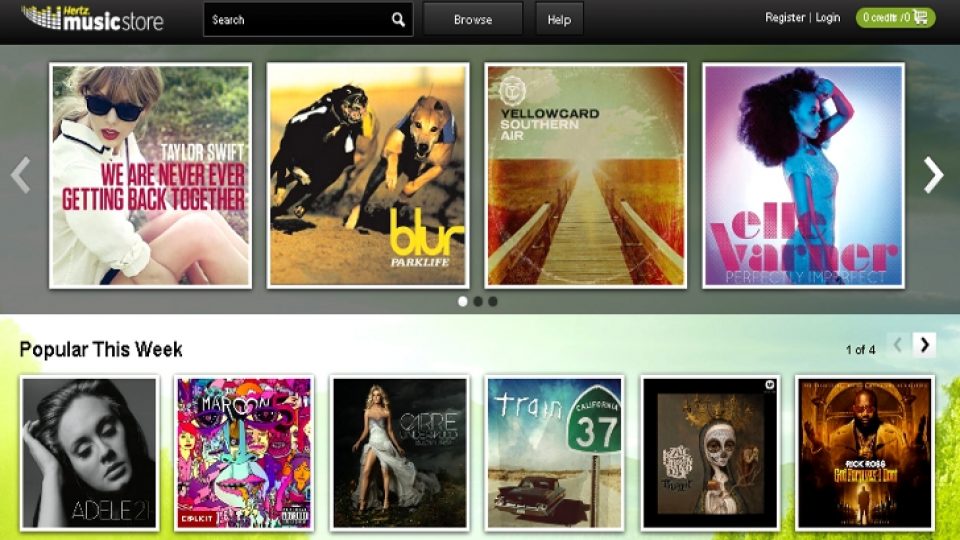The width and height of the screenshot is (960, 540).
Task: Click the Login link
Action: click(x=828, y=18)
